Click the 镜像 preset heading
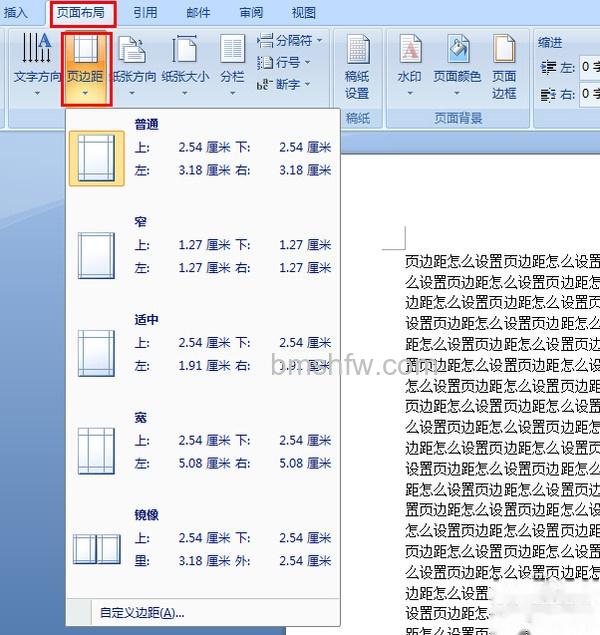The height and width of the screenshot is (635, 600). click(x=147, y=515)
